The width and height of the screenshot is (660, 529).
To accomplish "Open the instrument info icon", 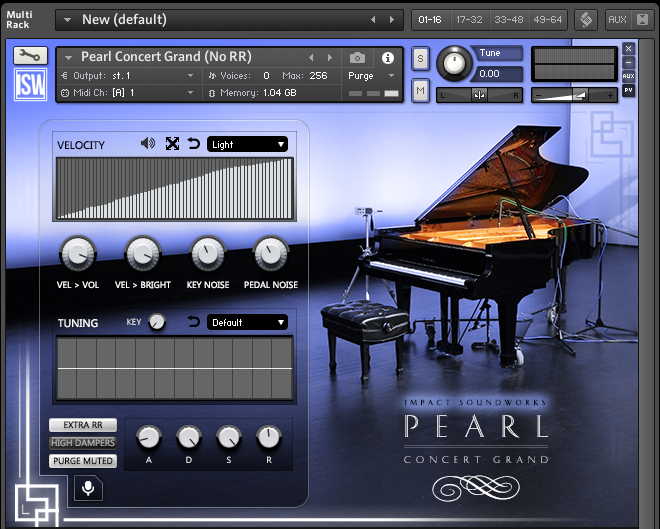I will pos(388,58).
